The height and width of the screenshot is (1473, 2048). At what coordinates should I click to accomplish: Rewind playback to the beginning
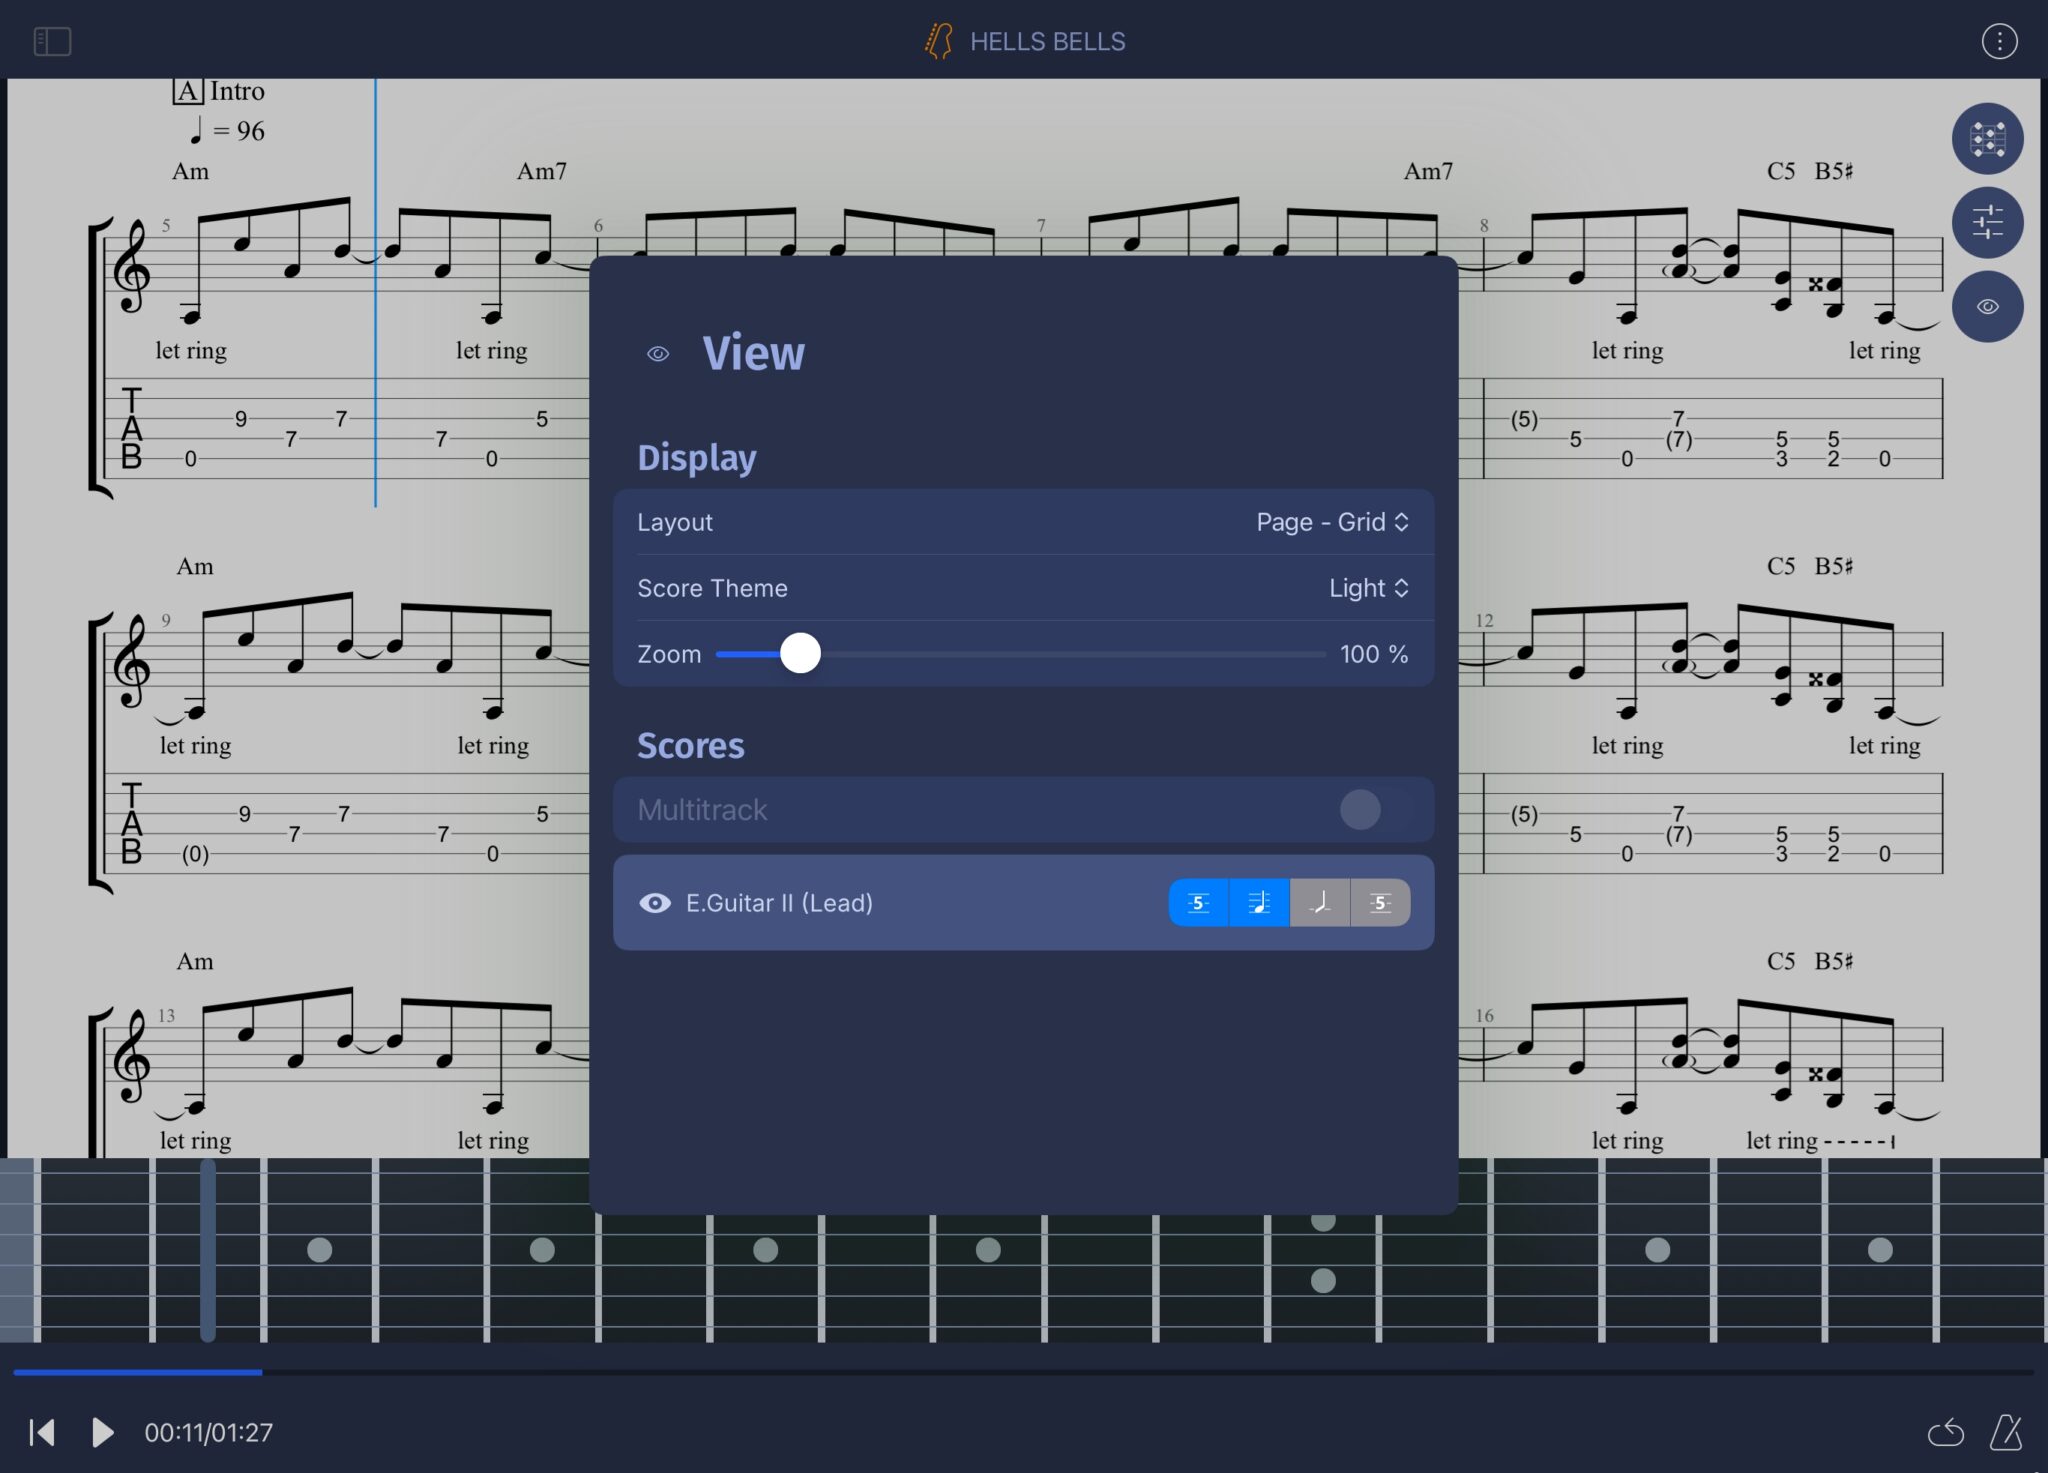(x=42, y=1432)
